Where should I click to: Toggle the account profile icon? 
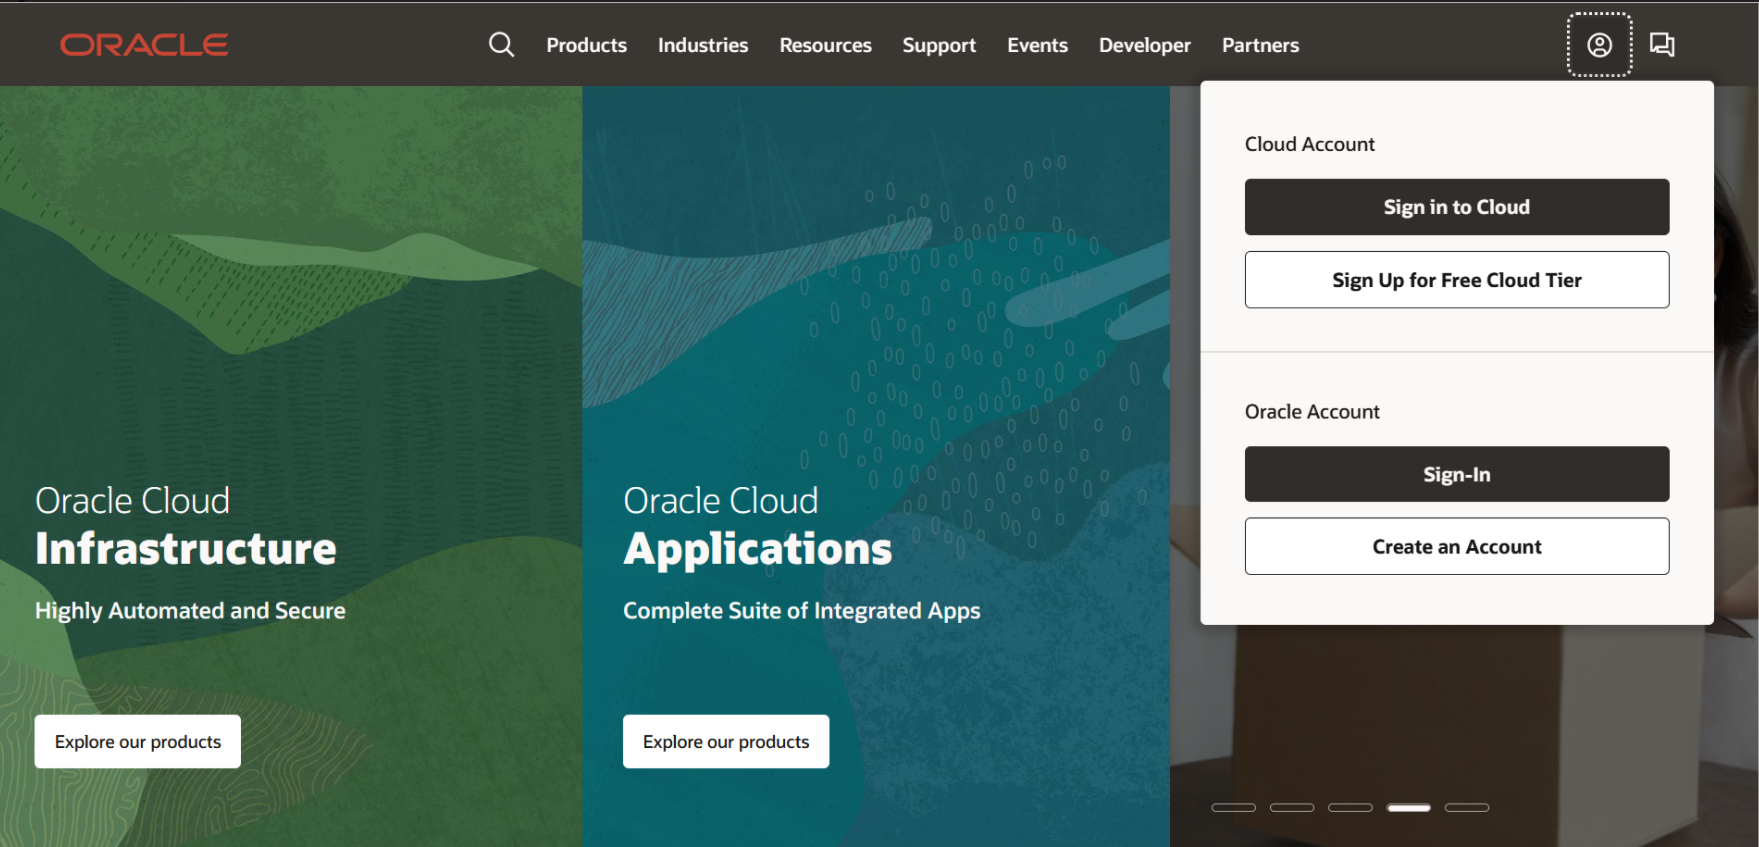1599,45
